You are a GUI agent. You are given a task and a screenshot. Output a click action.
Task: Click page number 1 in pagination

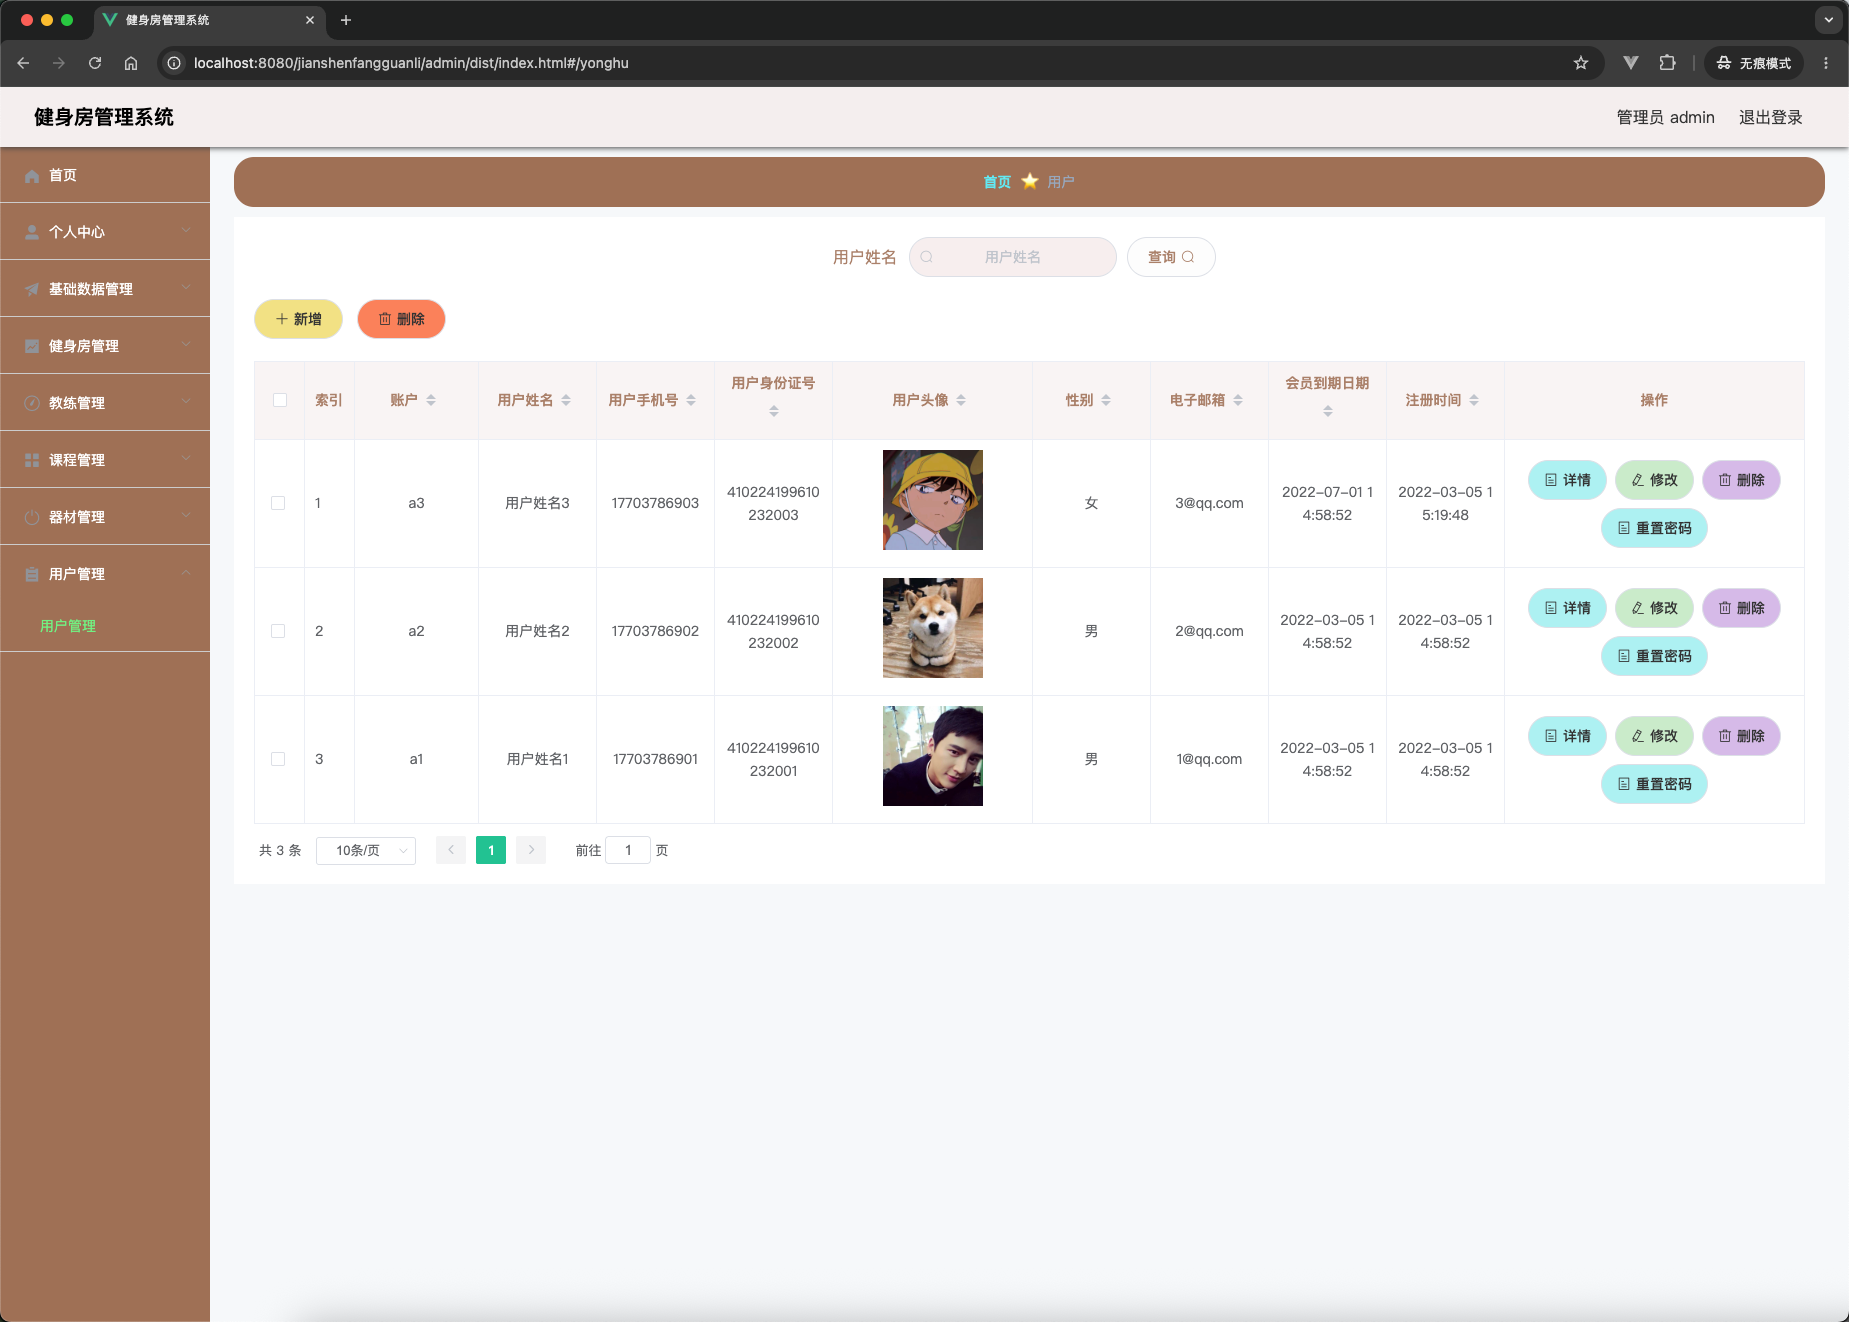coord(491,850)
